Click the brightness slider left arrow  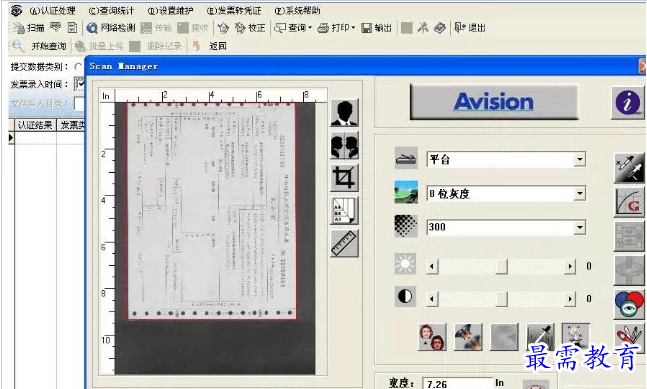432,266
